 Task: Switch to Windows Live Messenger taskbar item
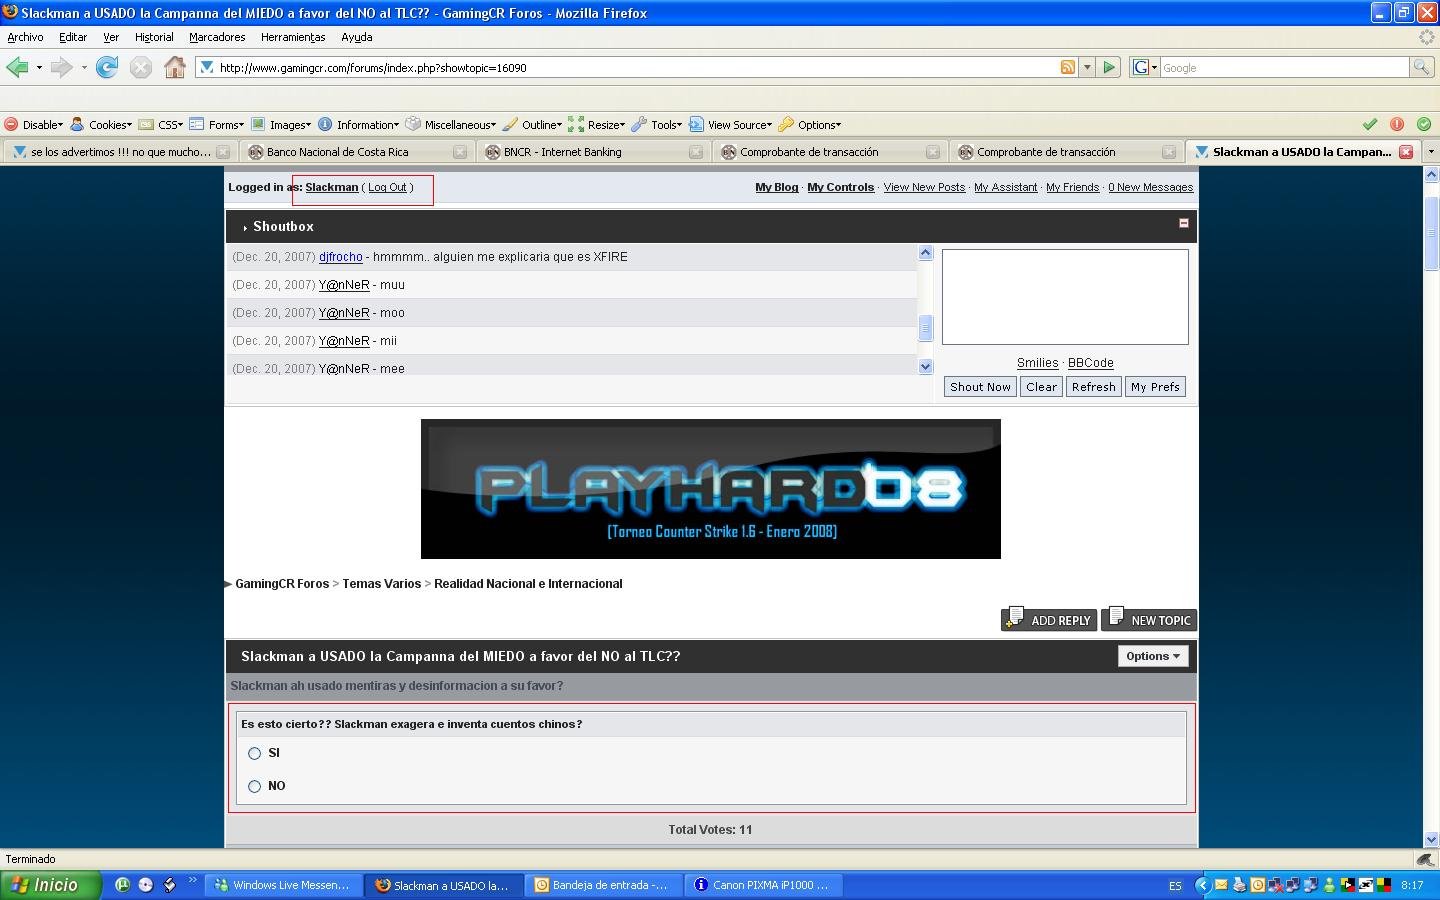[x=283, y=885]
